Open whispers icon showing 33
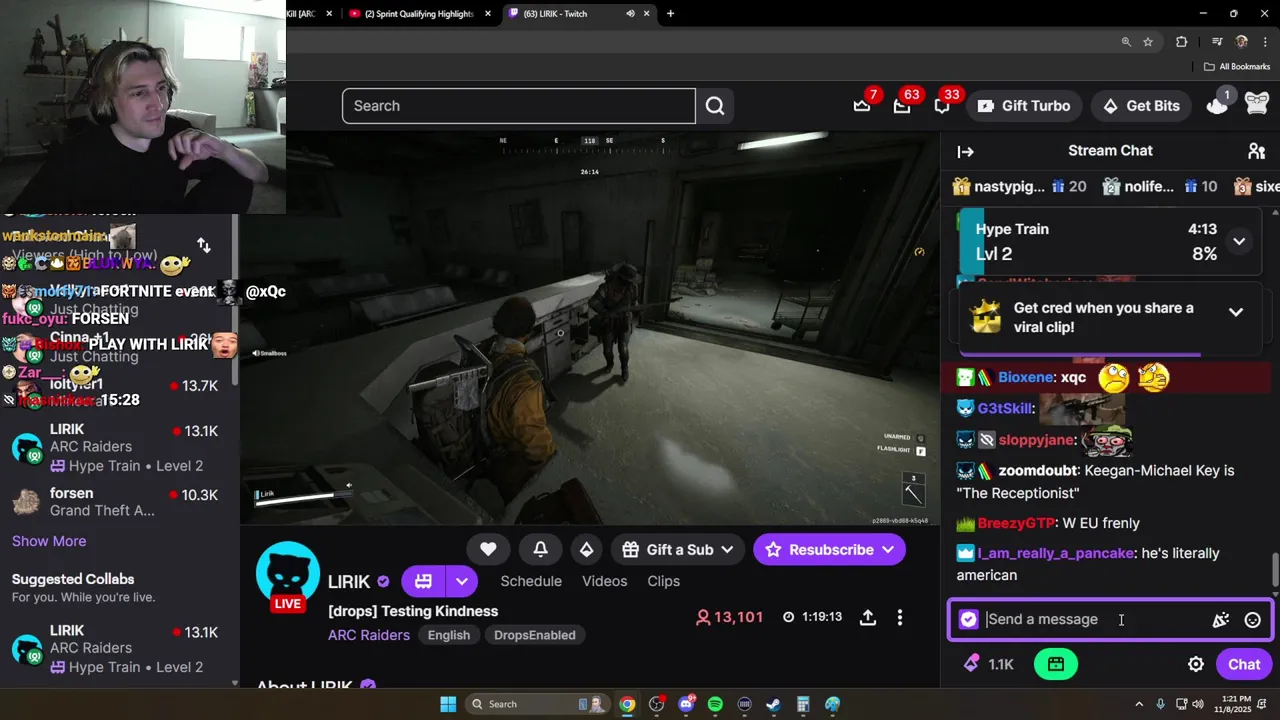The width and height of the screenshot is (1280, 720). (942, 106)
